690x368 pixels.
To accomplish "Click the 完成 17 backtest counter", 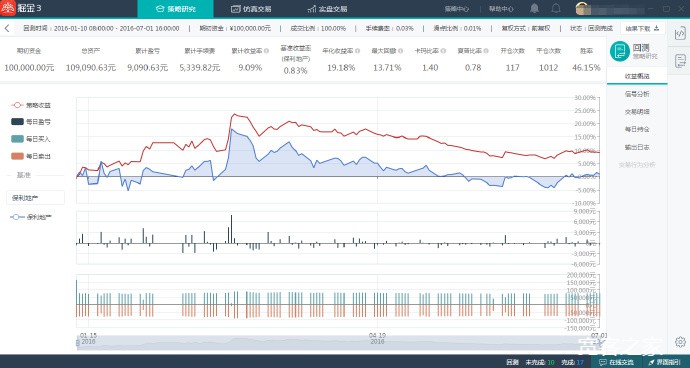I will tap(573, 362).
